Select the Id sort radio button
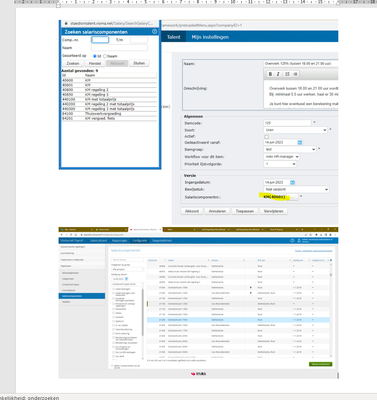 tap(95, 56)
